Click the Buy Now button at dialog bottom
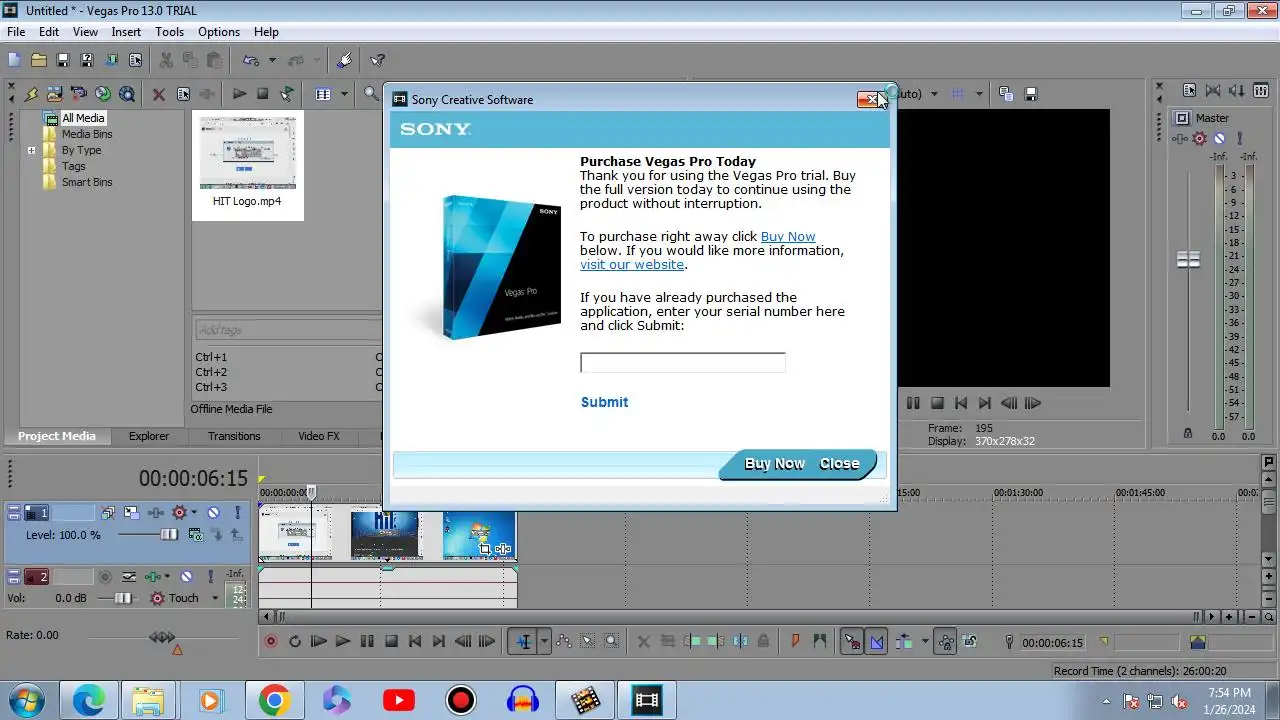Image resolution: width=1280 pixels, height=720 pixels. click(774, 464)
